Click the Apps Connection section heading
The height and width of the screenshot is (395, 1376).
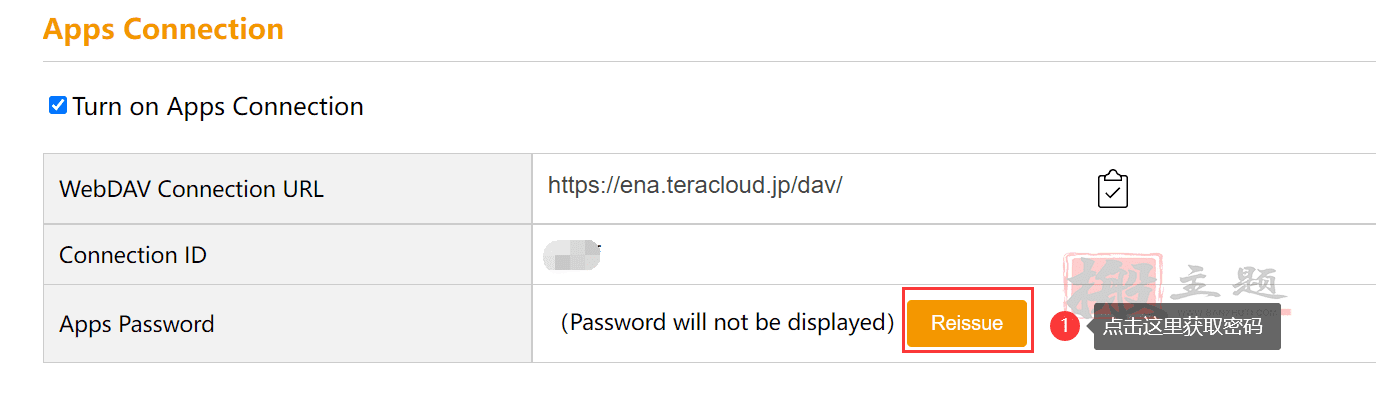(163, 29)
